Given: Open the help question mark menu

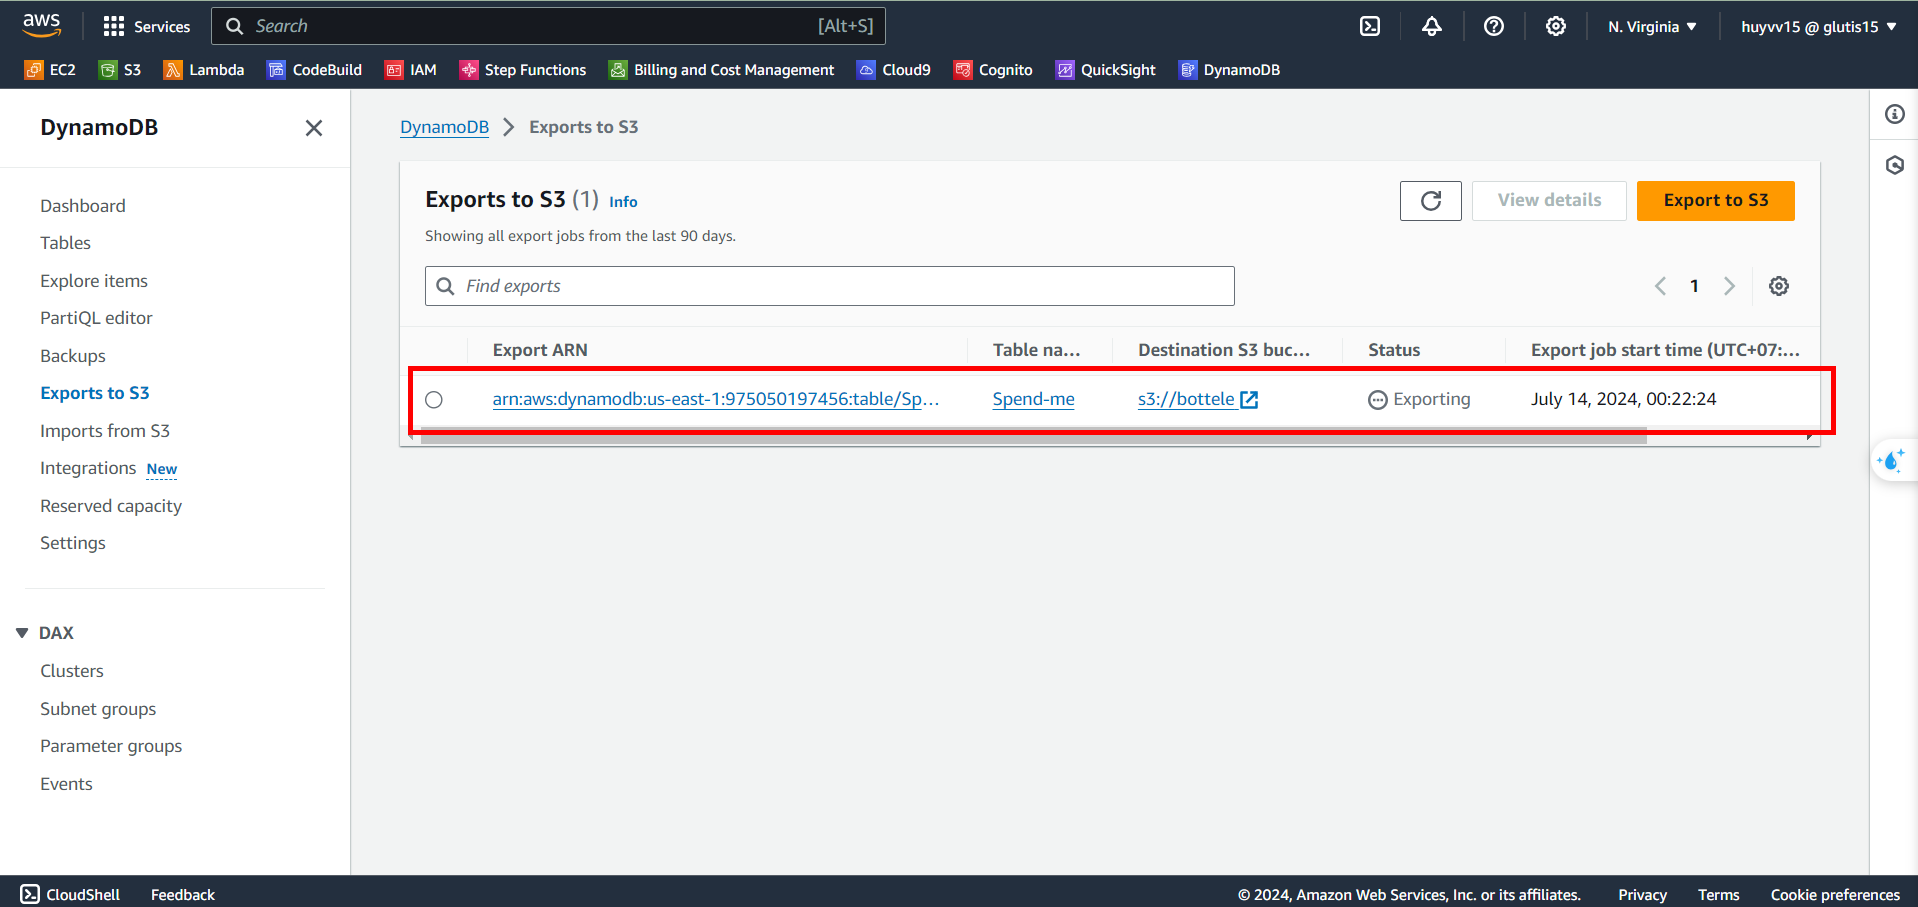Looking at the screenshot, I should pos(1494,26).
